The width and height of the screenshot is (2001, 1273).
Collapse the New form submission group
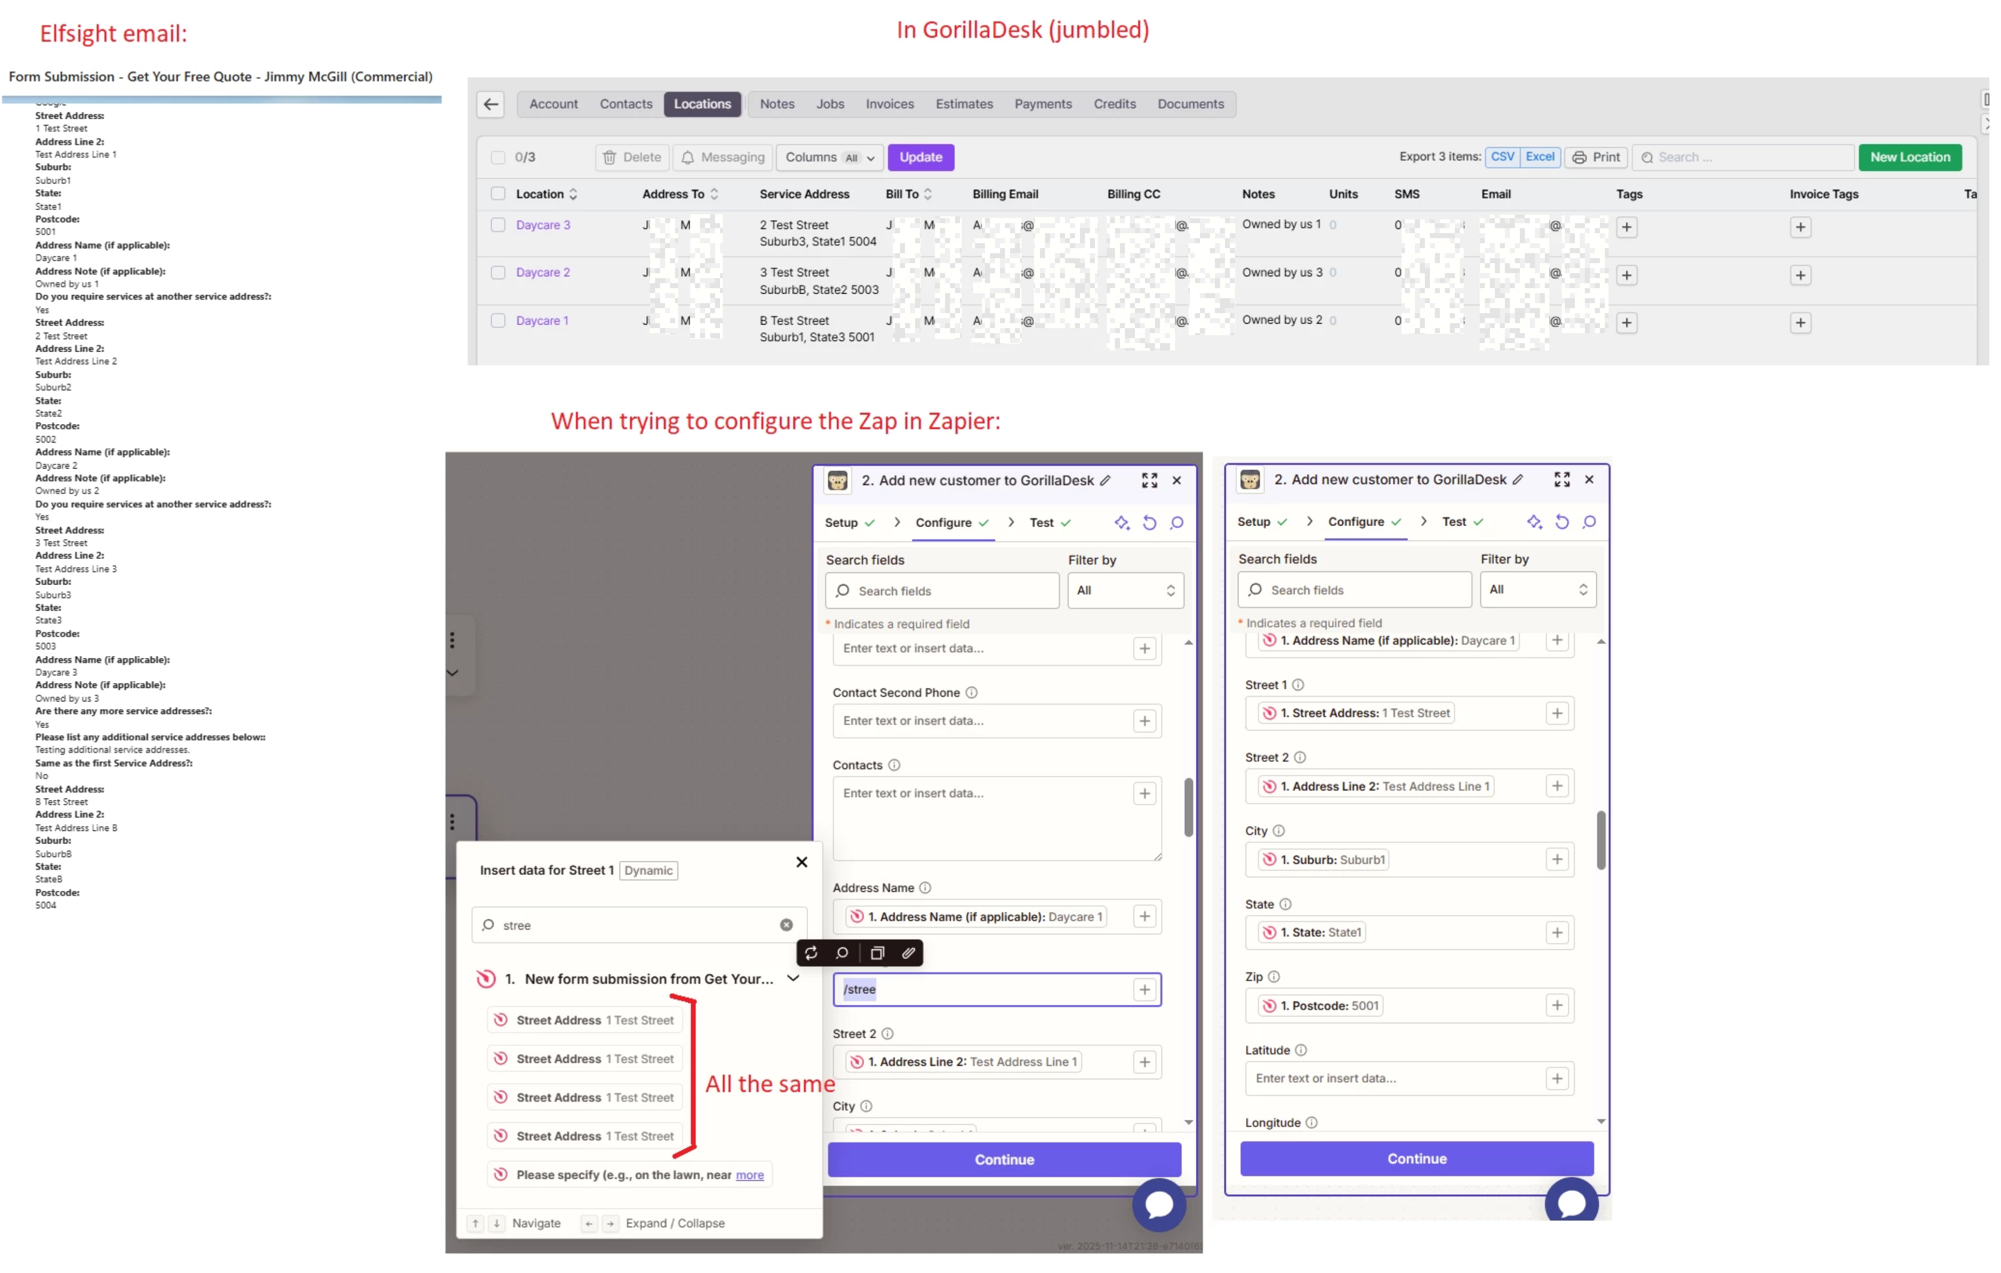pos(793,979)
